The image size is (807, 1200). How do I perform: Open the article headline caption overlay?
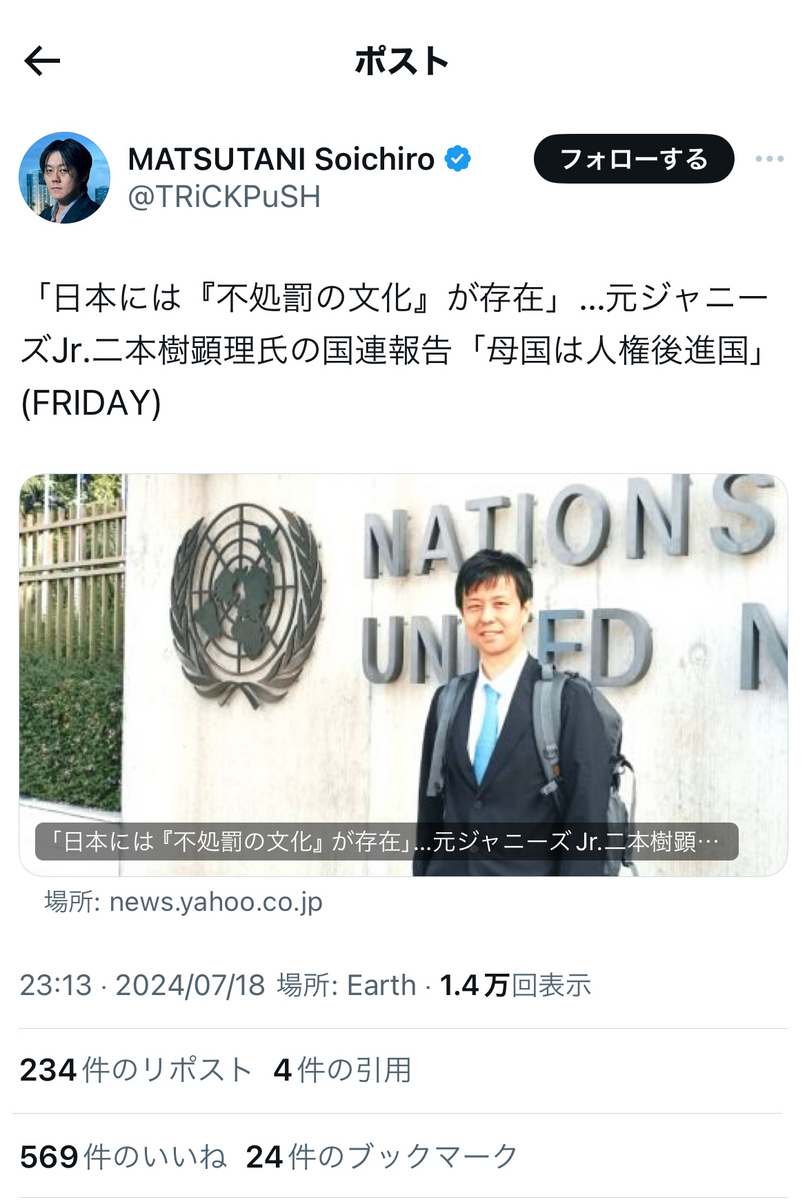[386, 842]
